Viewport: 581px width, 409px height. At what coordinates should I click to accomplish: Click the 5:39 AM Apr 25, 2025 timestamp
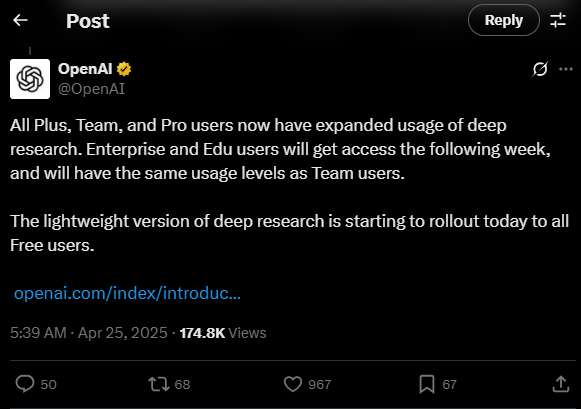89,333
